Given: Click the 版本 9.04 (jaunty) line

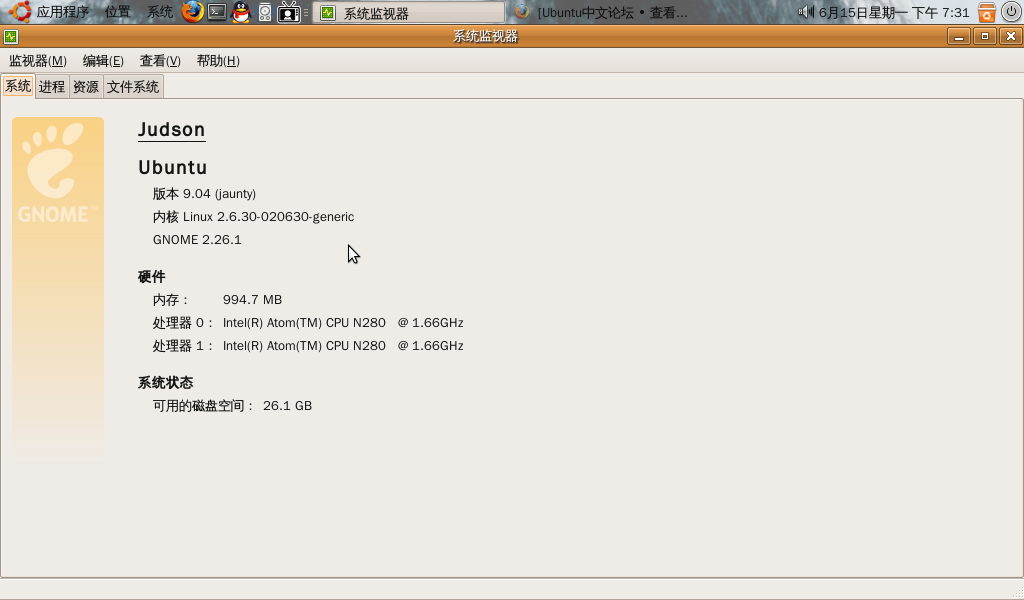Looking at the screenshot, I should [x=204, y=193].
